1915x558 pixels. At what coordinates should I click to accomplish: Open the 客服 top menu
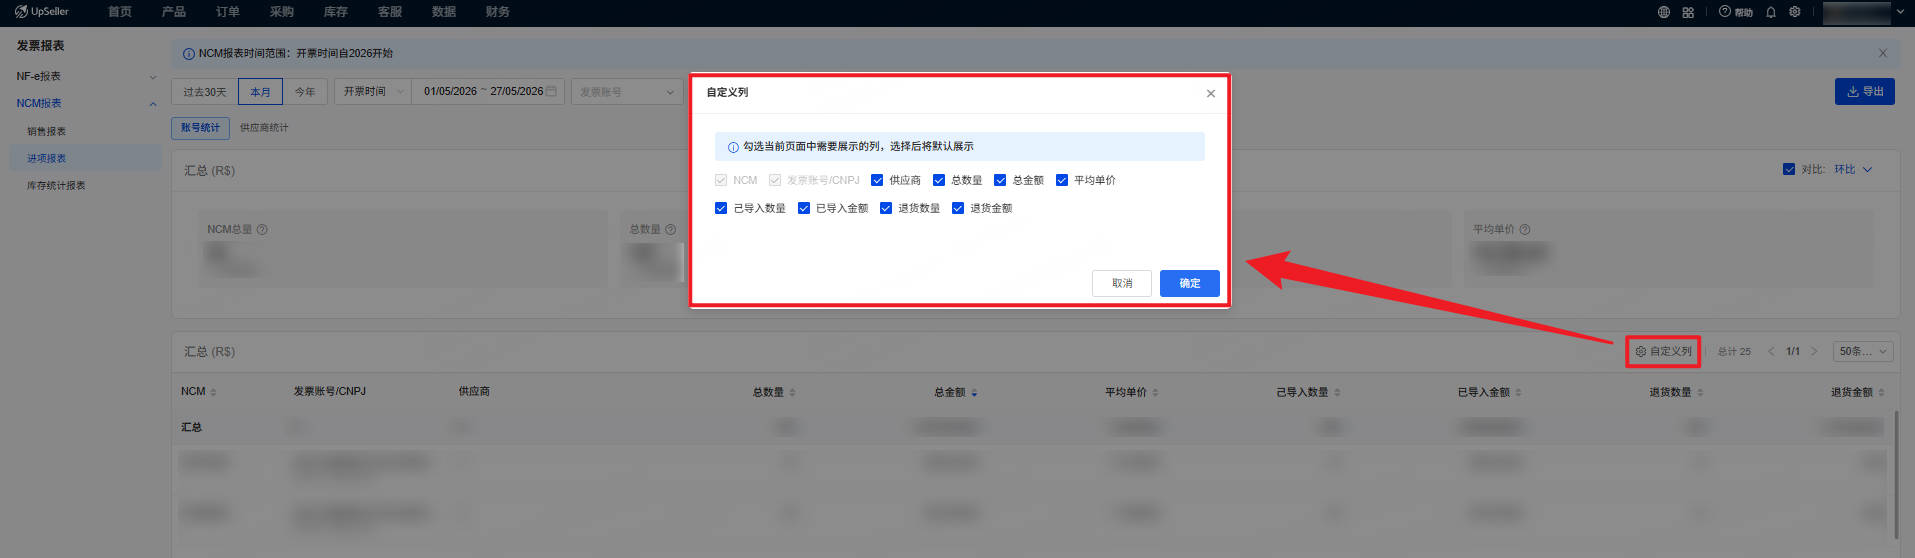[390, 12]
